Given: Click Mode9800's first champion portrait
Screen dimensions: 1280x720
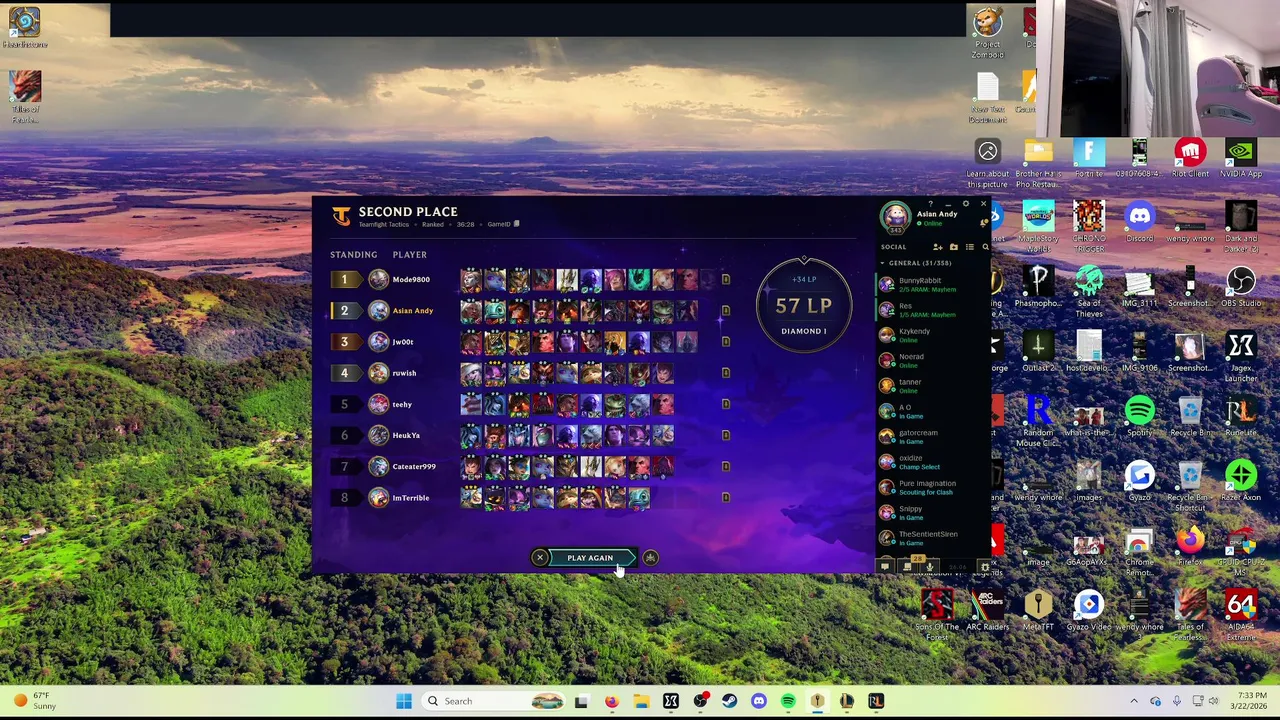Looking at the screenshot, I should point(470,280).
